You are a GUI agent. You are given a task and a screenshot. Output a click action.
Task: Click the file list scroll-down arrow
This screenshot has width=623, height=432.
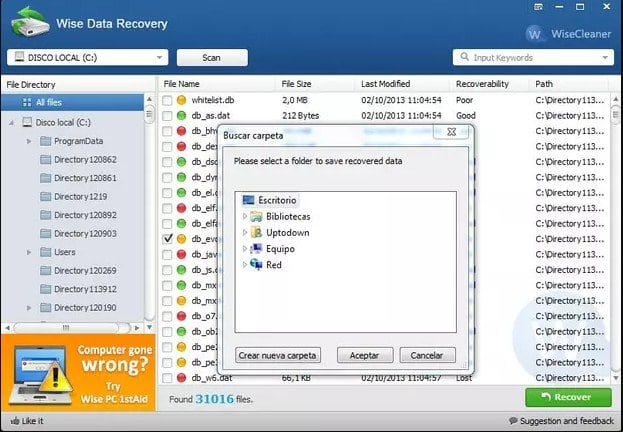pos(616,378)
